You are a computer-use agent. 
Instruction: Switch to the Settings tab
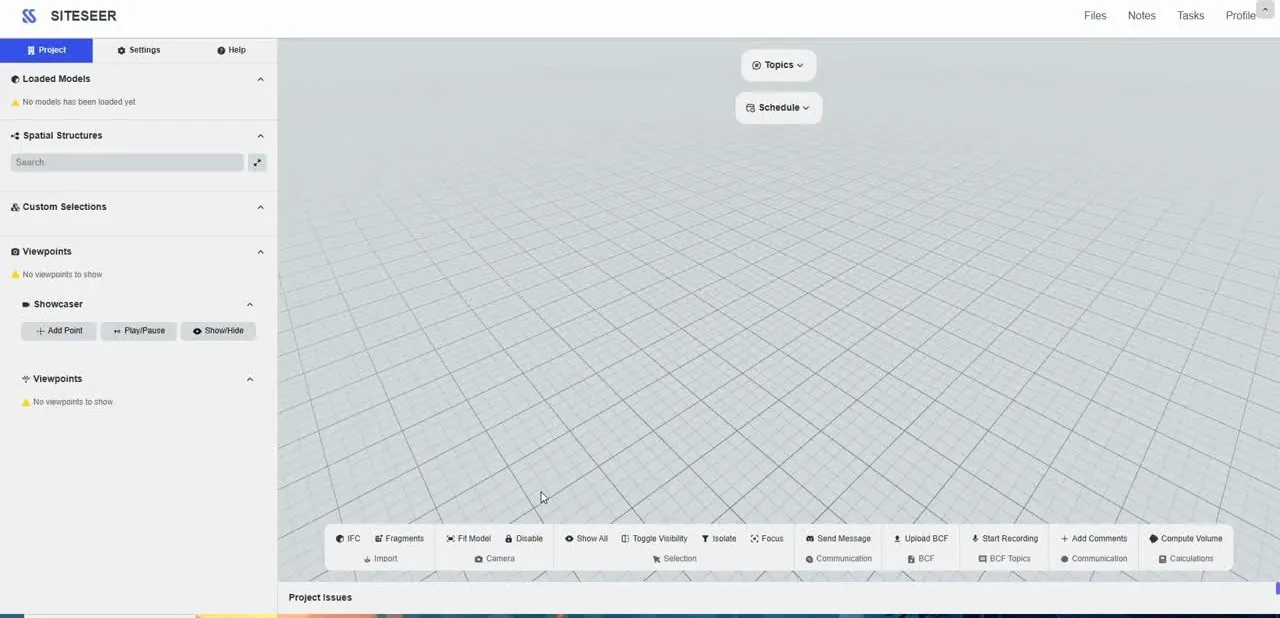(x=138, y=50)
